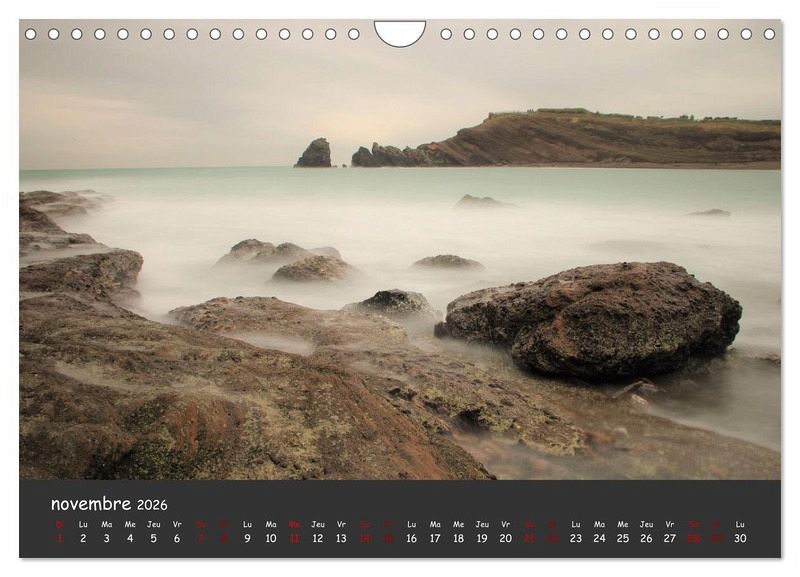800x577 pixels.
Task: Click date 30 at the strip's end
Action: [740, 538]
